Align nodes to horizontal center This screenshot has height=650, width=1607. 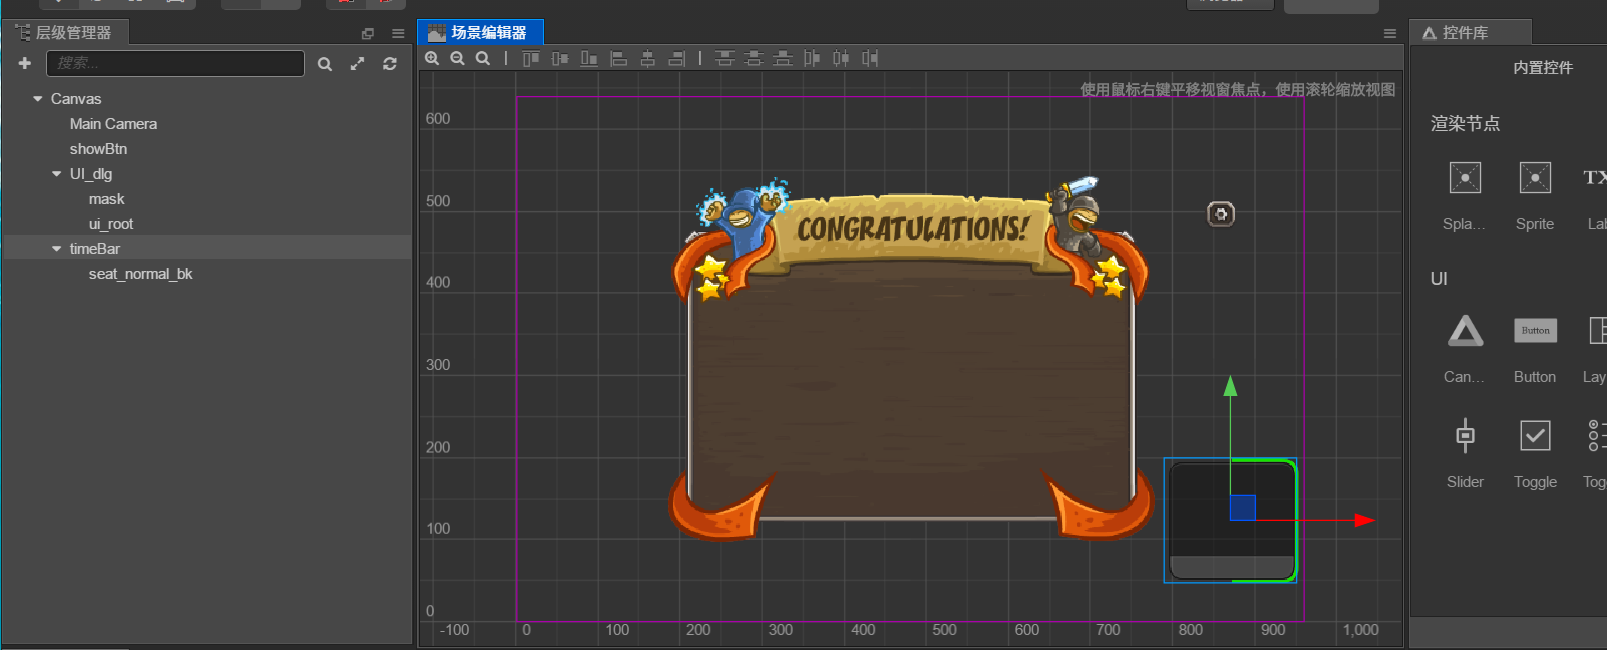coord(648,58)
